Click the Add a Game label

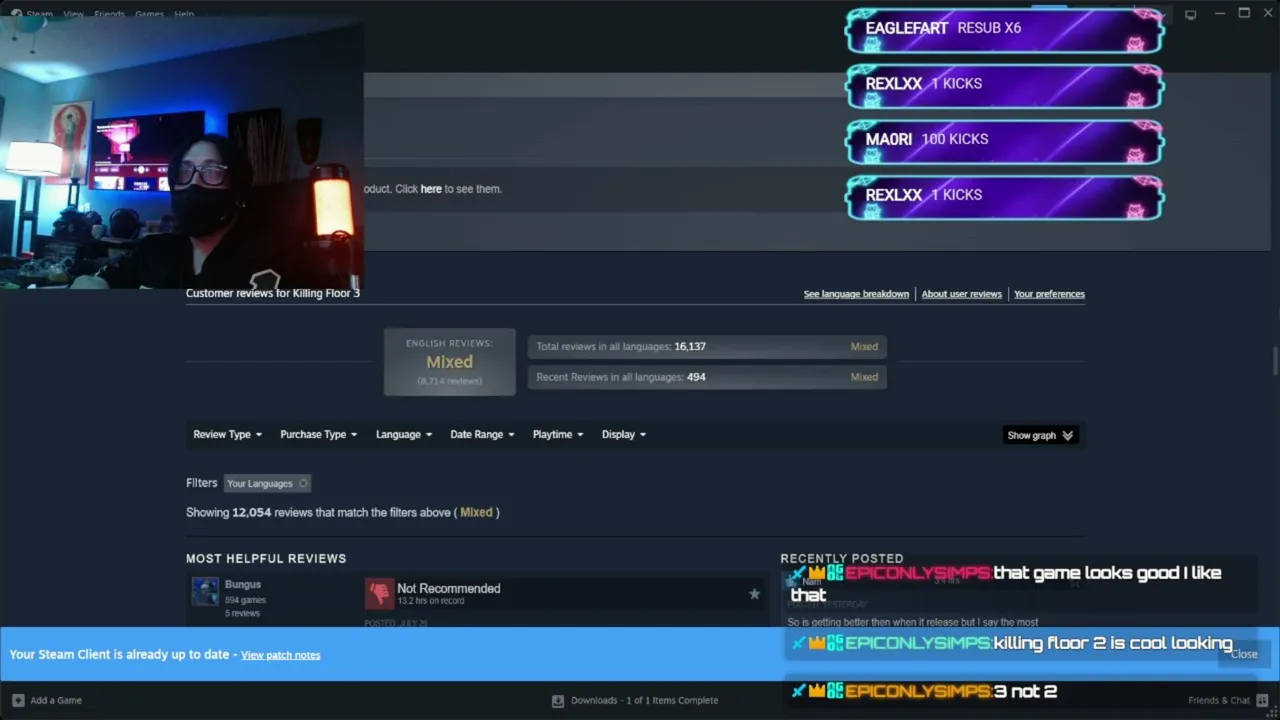56,700
